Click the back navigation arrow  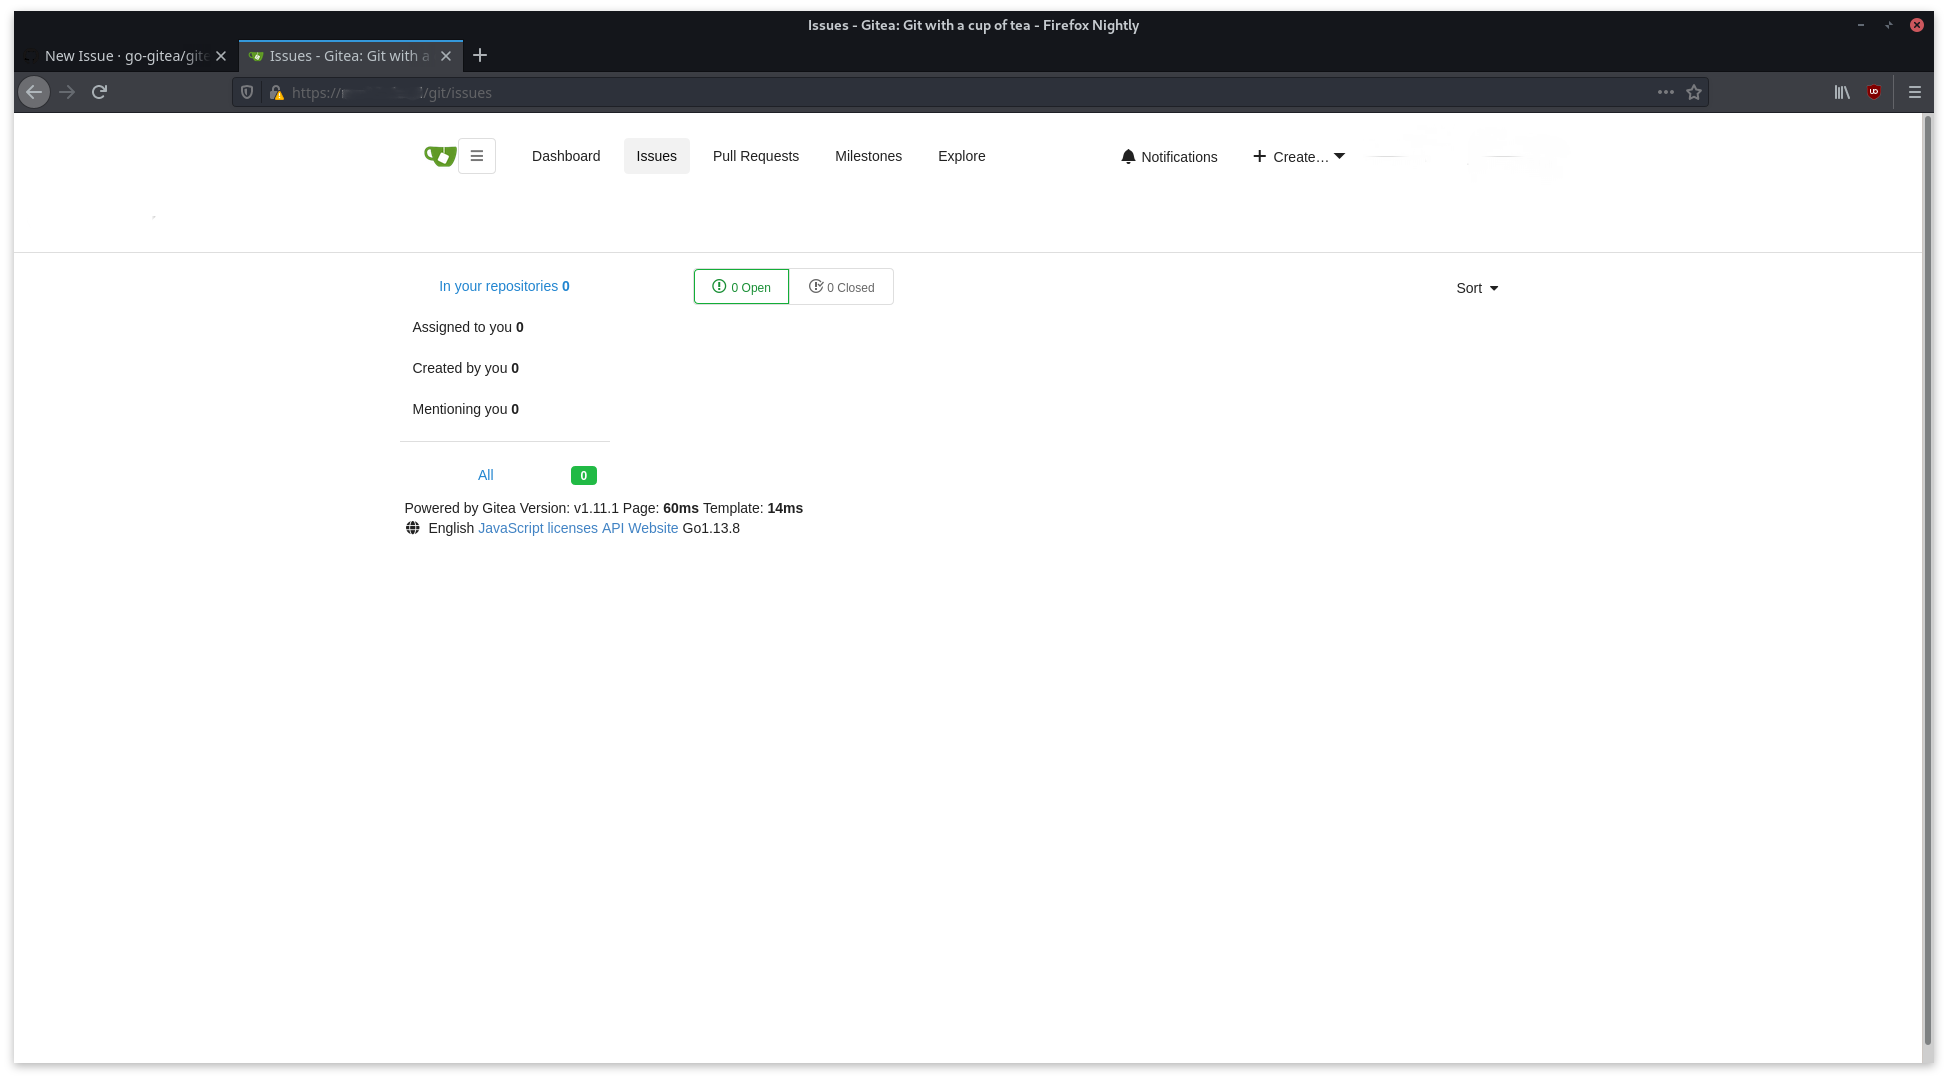(x=33, y=91)
